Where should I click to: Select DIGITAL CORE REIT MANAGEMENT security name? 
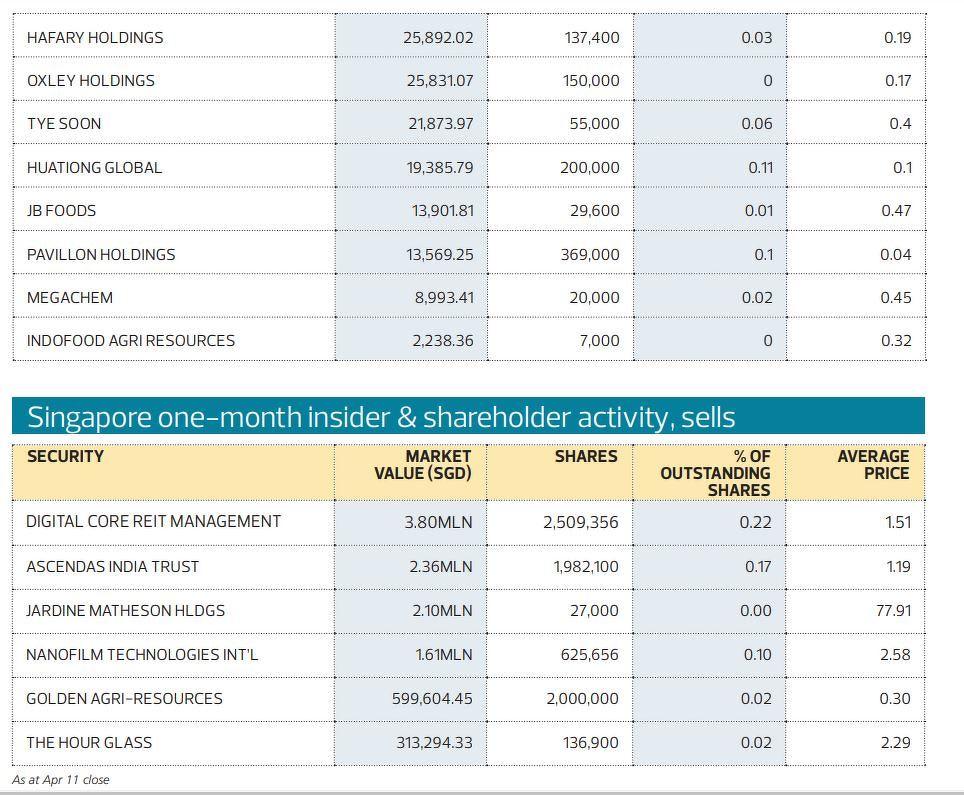click(x=154, y=522)
